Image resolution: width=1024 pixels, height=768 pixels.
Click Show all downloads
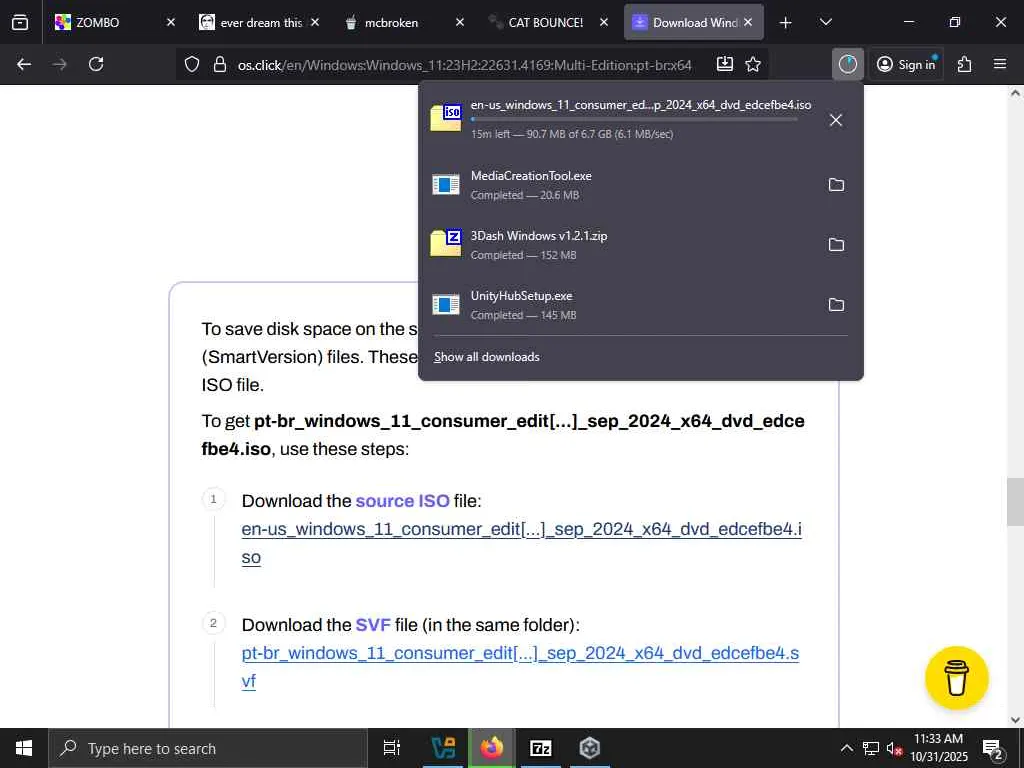(487, 357)
